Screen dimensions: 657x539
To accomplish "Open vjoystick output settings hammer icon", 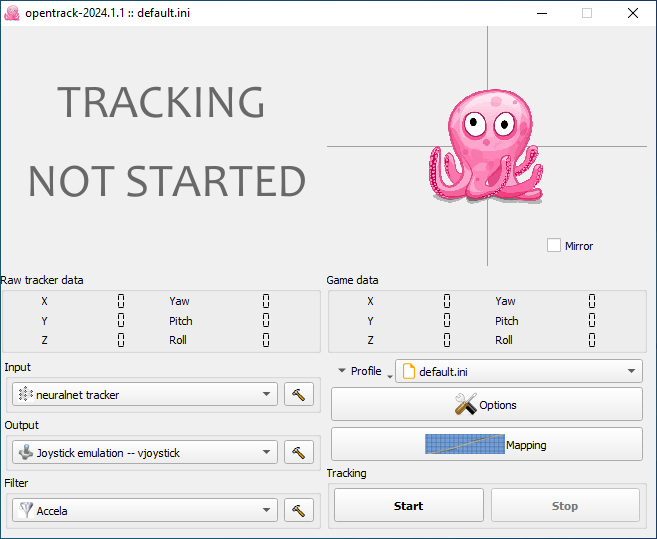I will click(x=299, y=452).
